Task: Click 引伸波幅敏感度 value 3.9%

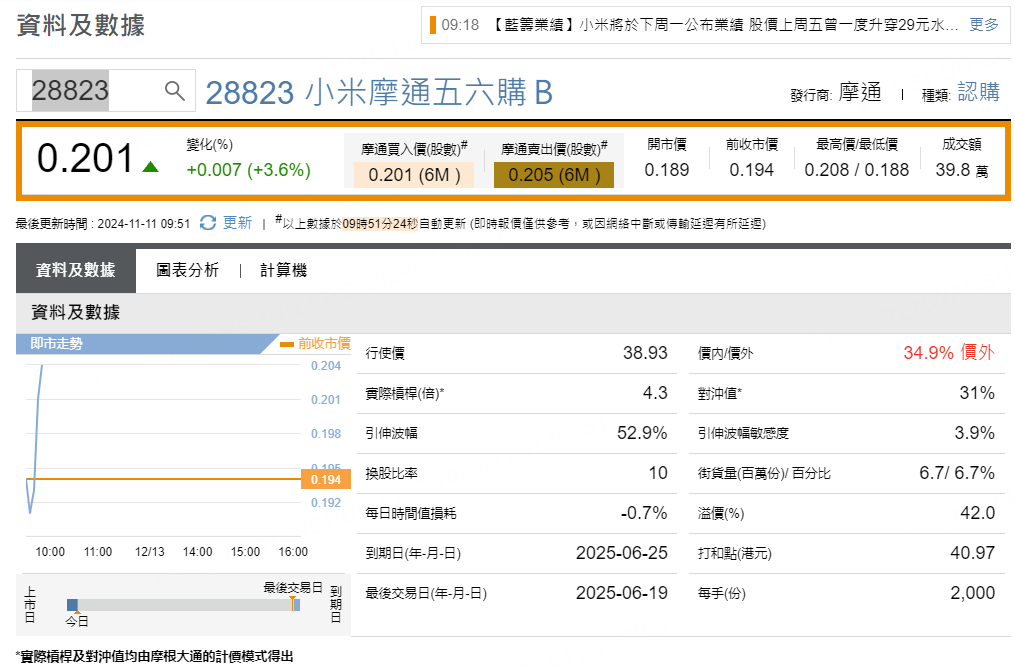Action: pos(974,433)
